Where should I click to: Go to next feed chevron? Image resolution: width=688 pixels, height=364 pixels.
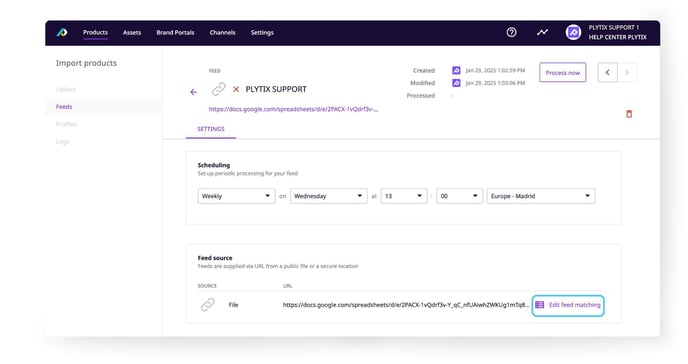(x=627, y=72)
